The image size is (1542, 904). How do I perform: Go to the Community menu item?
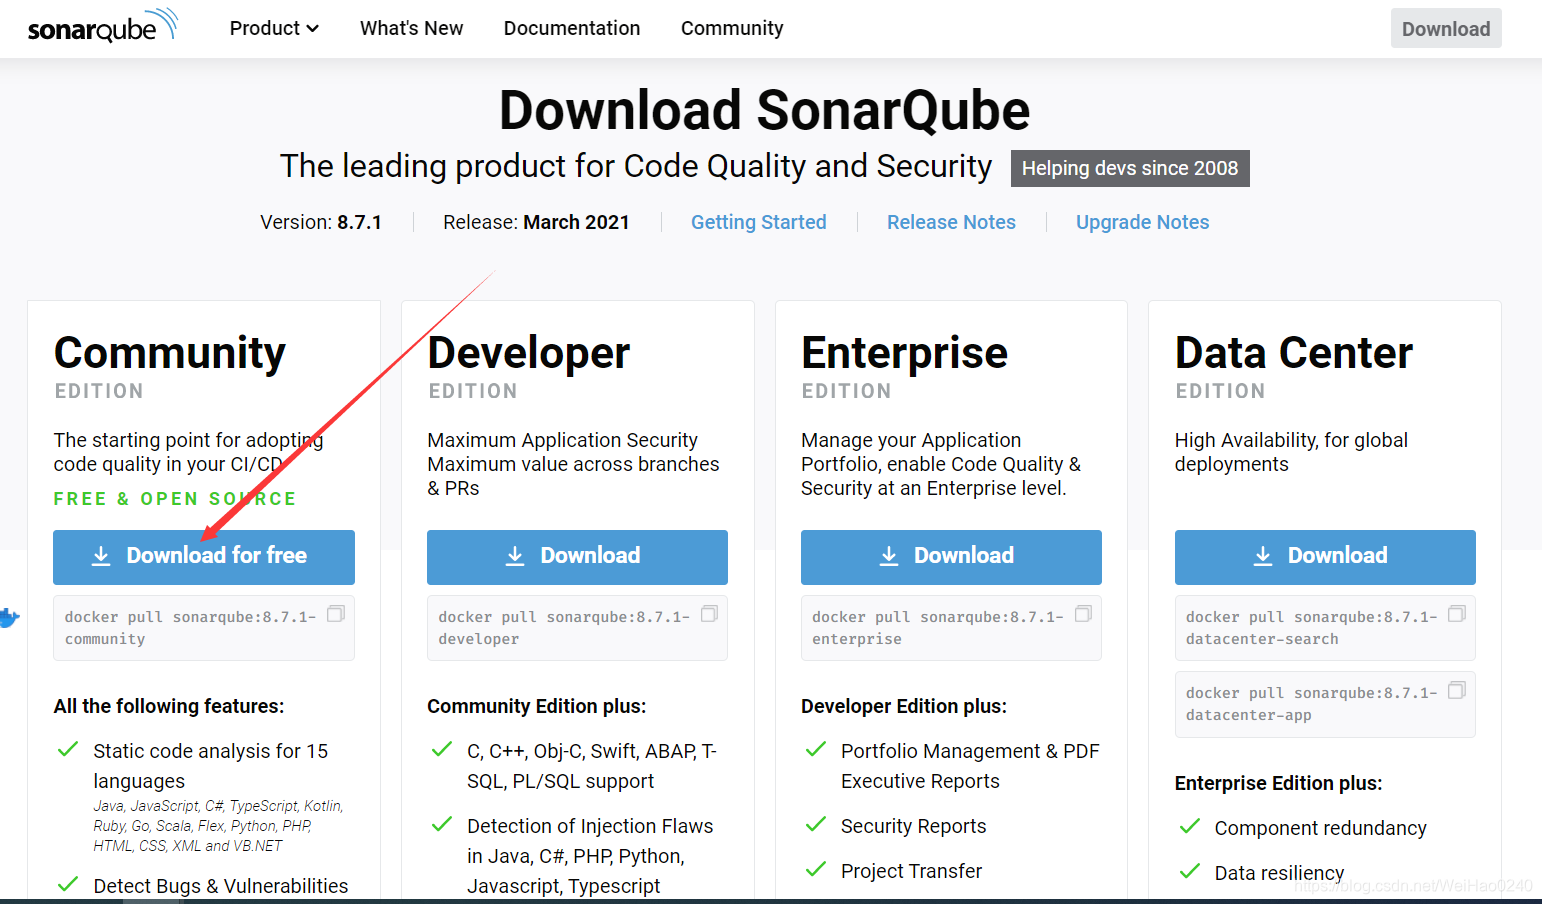(732, 28)
